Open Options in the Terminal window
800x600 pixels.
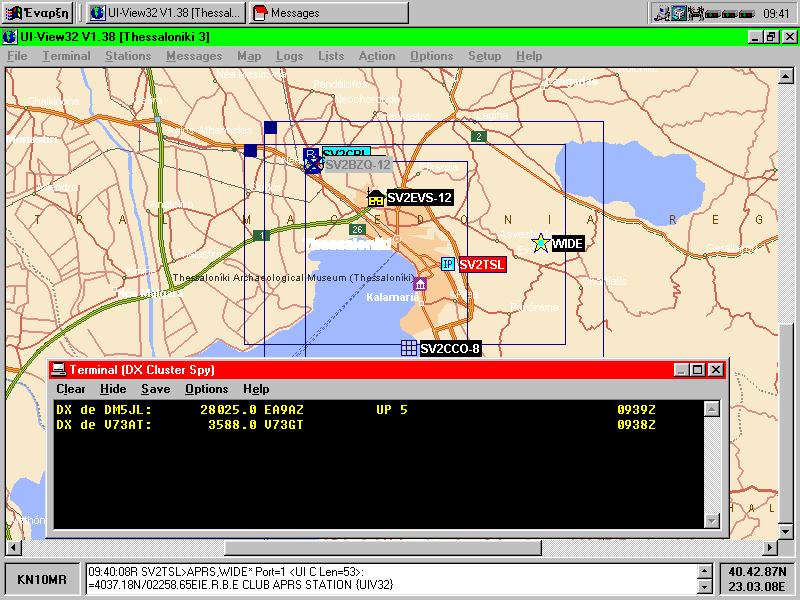click(207, 389)
